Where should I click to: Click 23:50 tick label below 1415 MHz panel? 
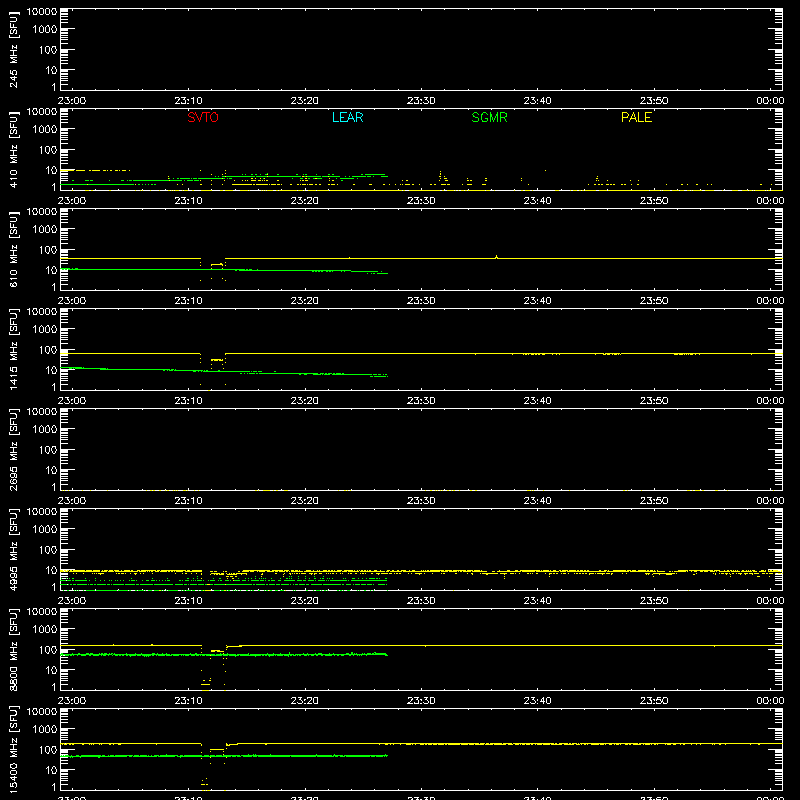tap(654, 401)
